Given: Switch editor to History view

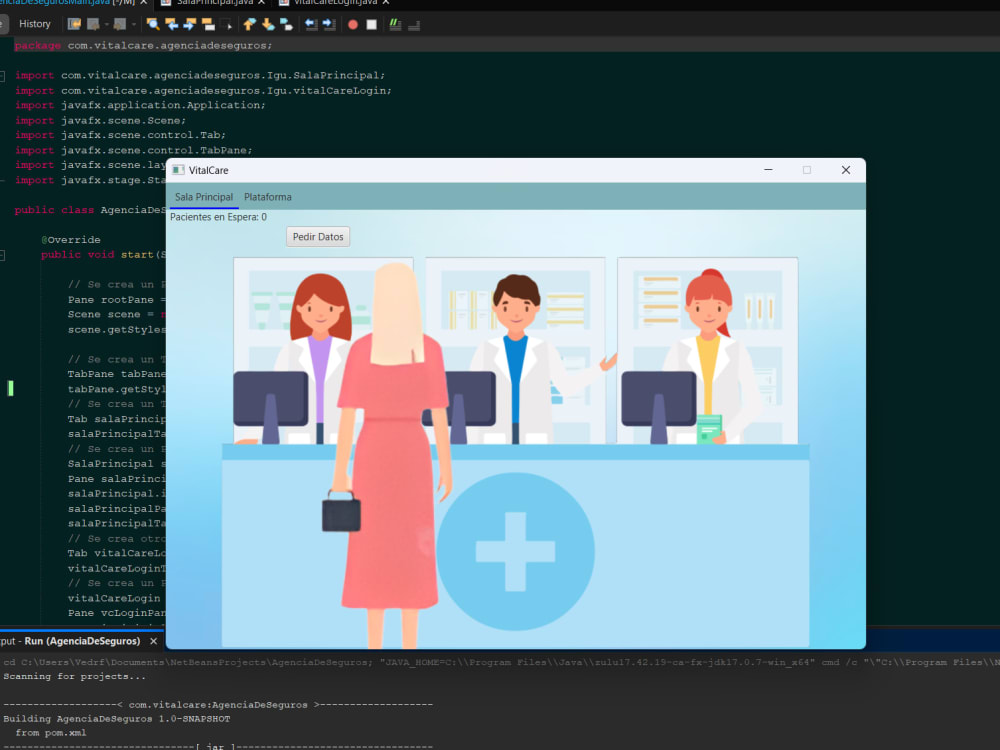Looking at the screenshot, I should [34, 23].
